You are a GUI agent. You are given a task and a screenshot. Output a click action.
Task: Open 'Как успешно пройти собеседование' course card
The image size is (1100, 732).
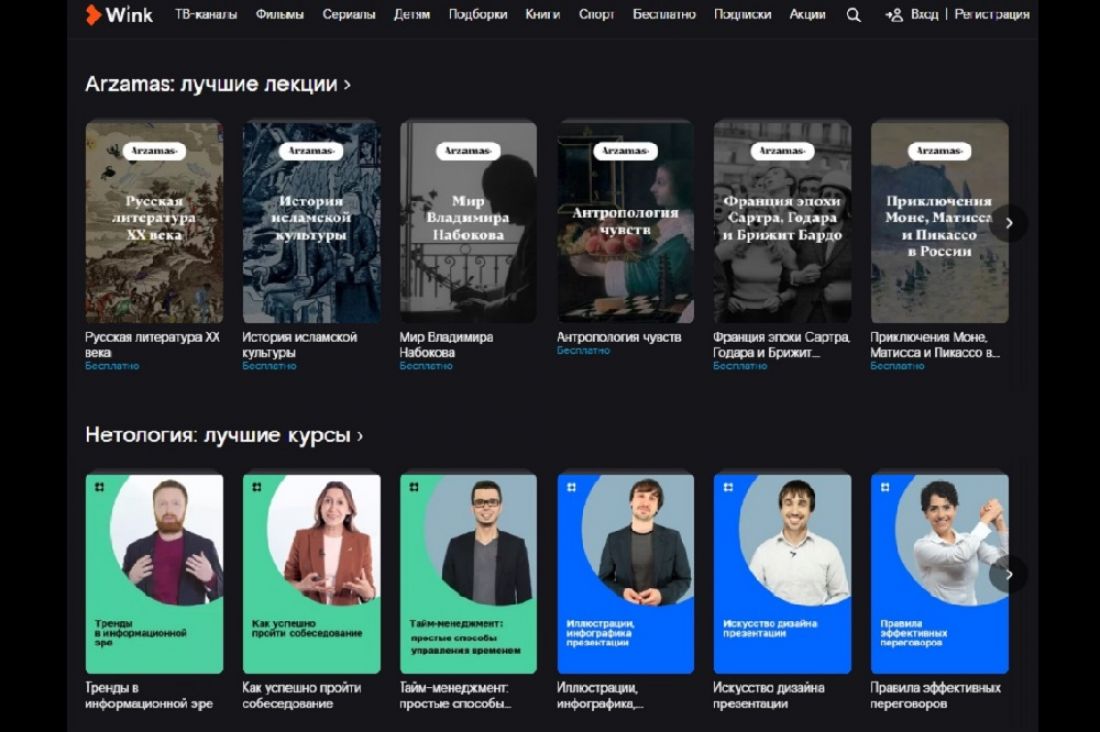pyautogui.click(x=311, y=573)
